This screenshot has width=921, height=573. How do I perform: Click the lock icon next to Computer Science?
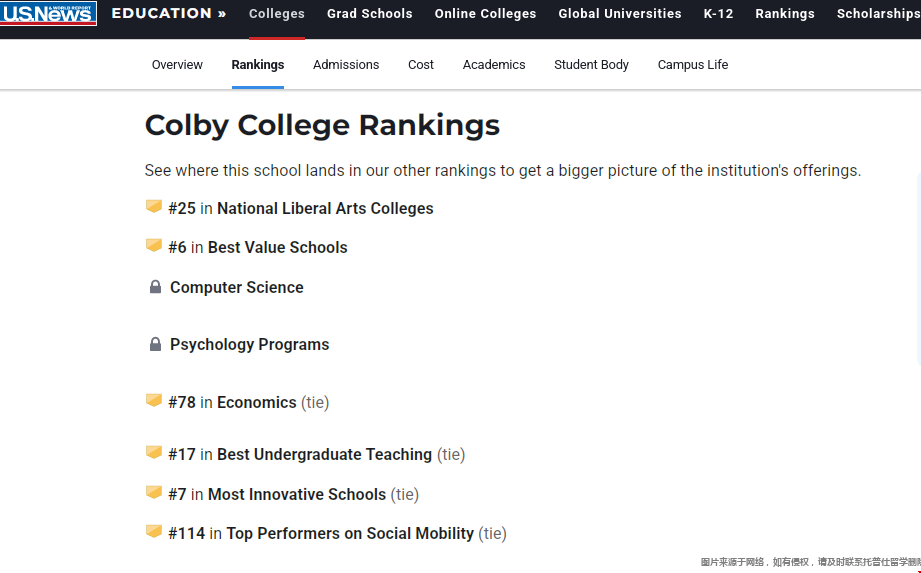[x=155, y=287]
